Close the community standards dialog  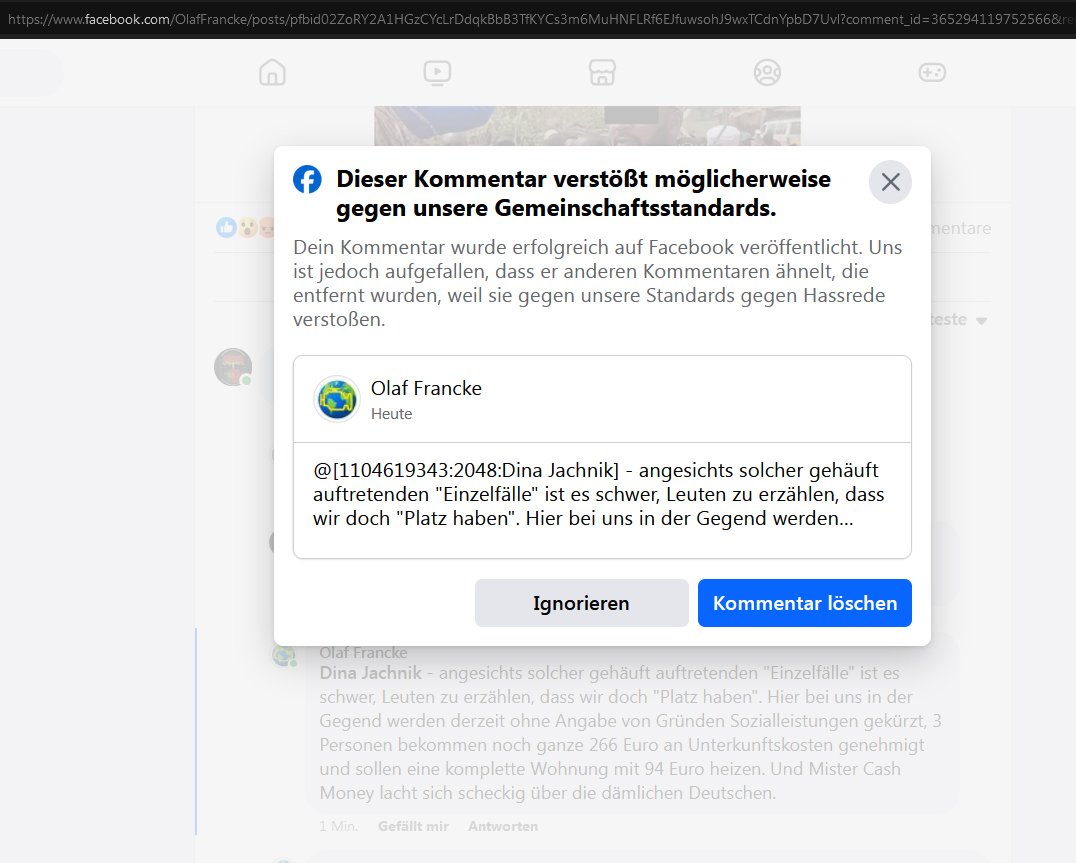click(x=890, y=182)
